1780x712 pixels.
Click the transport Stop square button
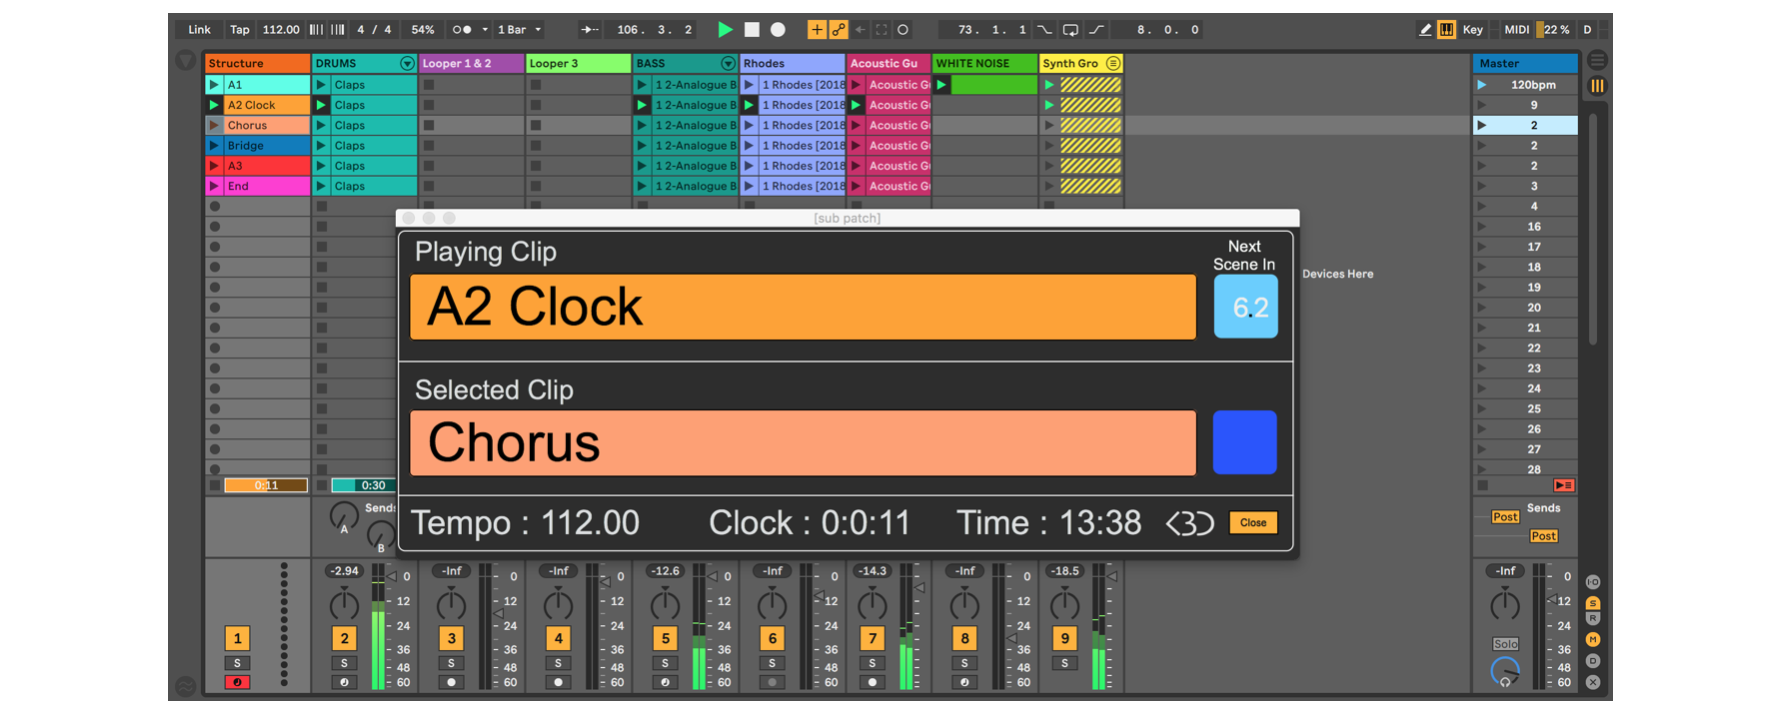tap(752, 30)
